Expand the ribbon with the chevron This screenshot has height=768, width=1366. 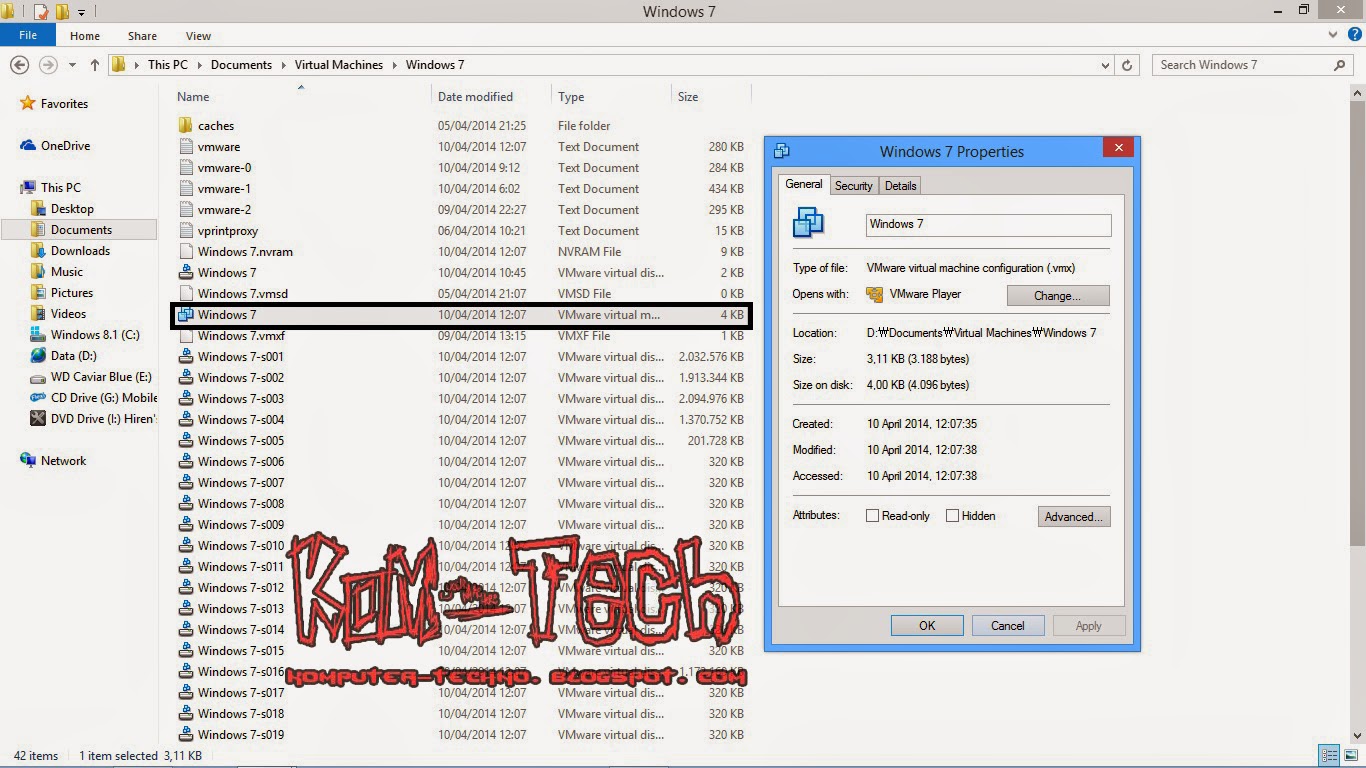1333,35
